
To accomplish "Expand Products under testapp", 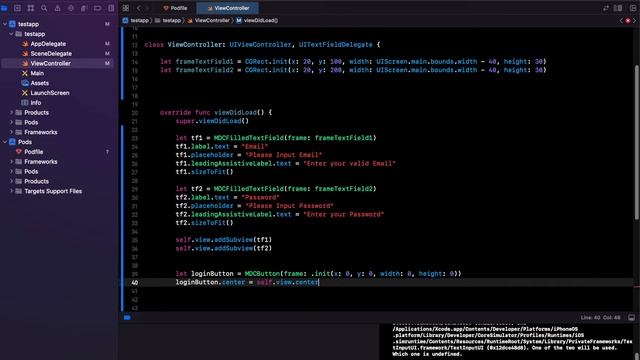I will [x=11, y=112].
